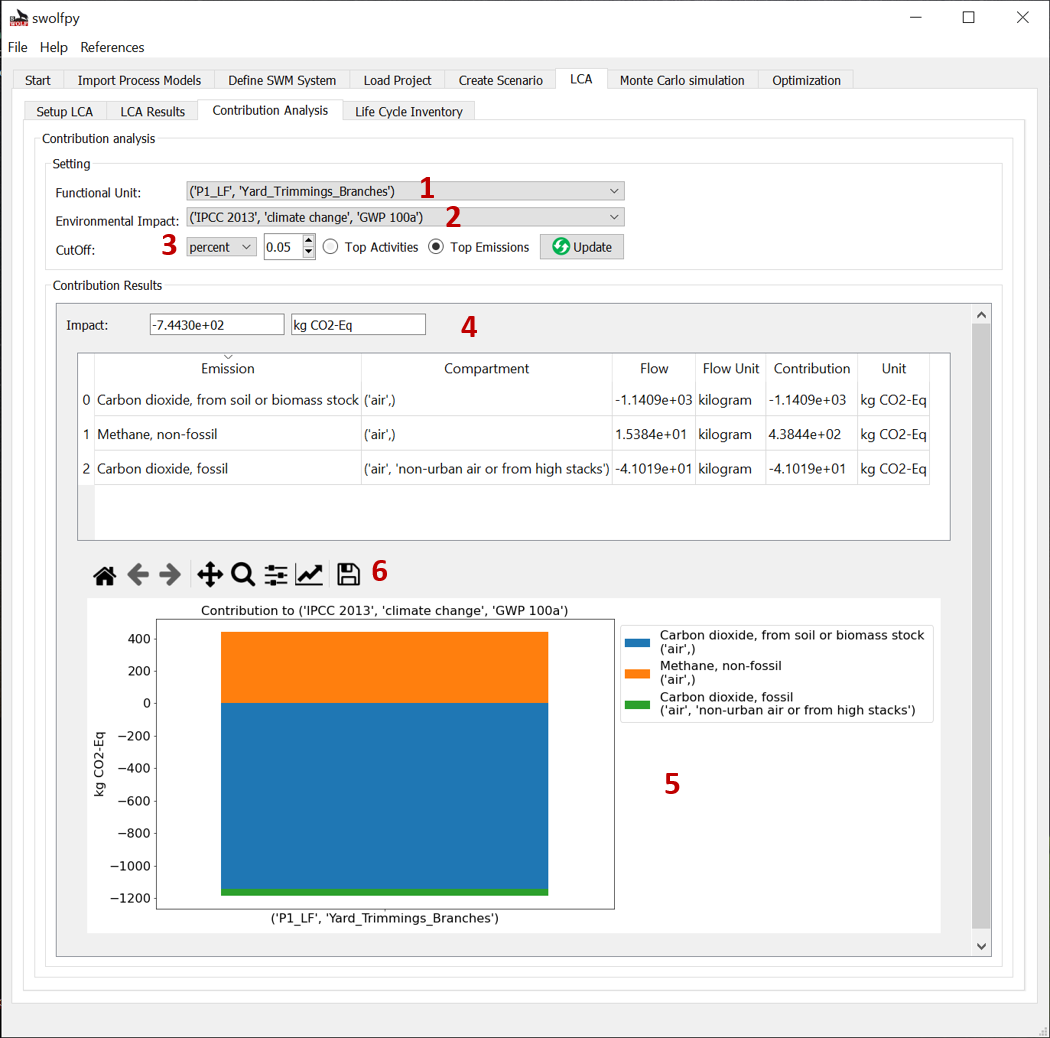Switch to the Import Process Models tab
This screenshot has width=1050, height=1038.
139,80
